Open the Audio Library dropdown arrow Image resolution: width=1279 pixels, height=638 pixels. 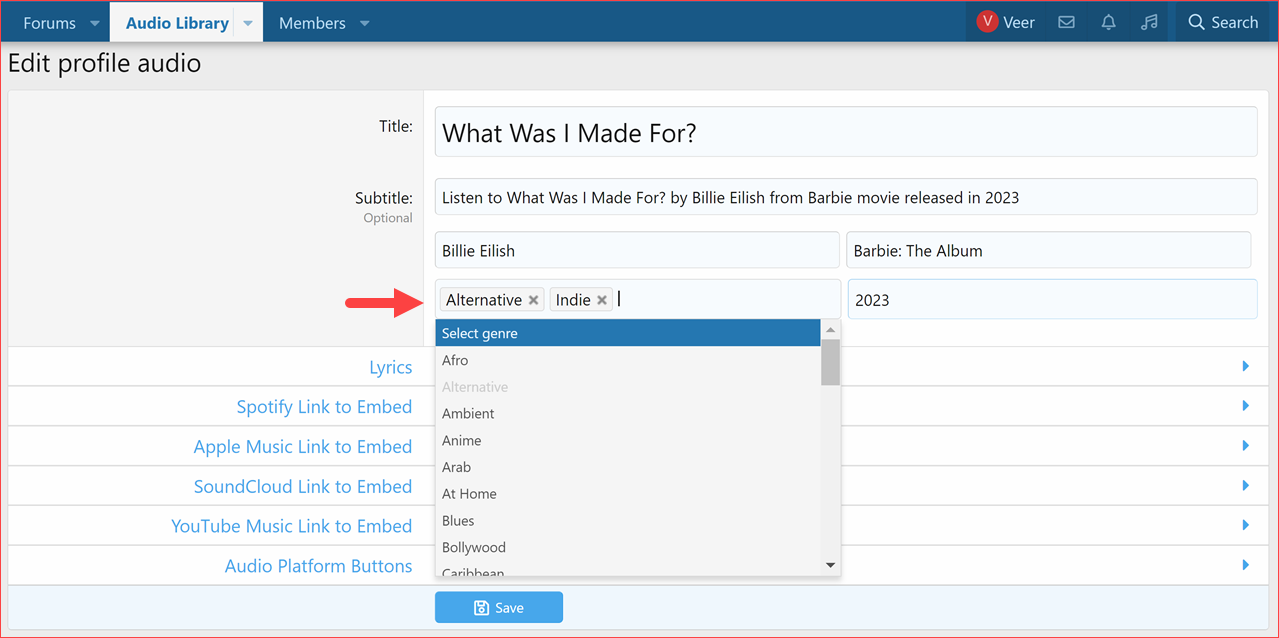[248, 23]
